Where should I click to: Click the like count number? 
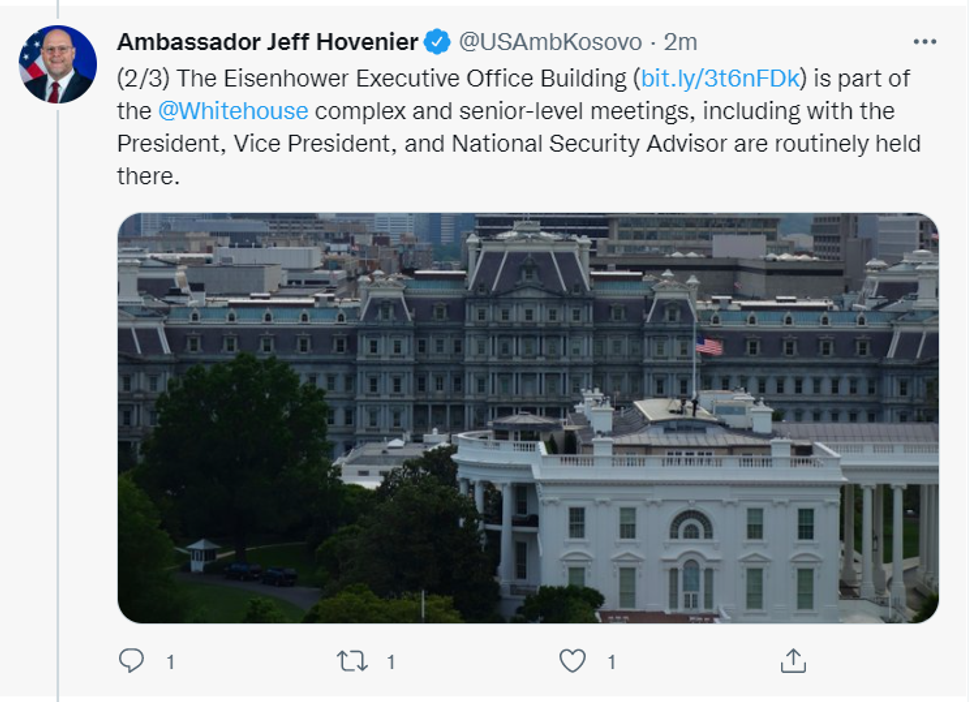[x=611, y=662]
